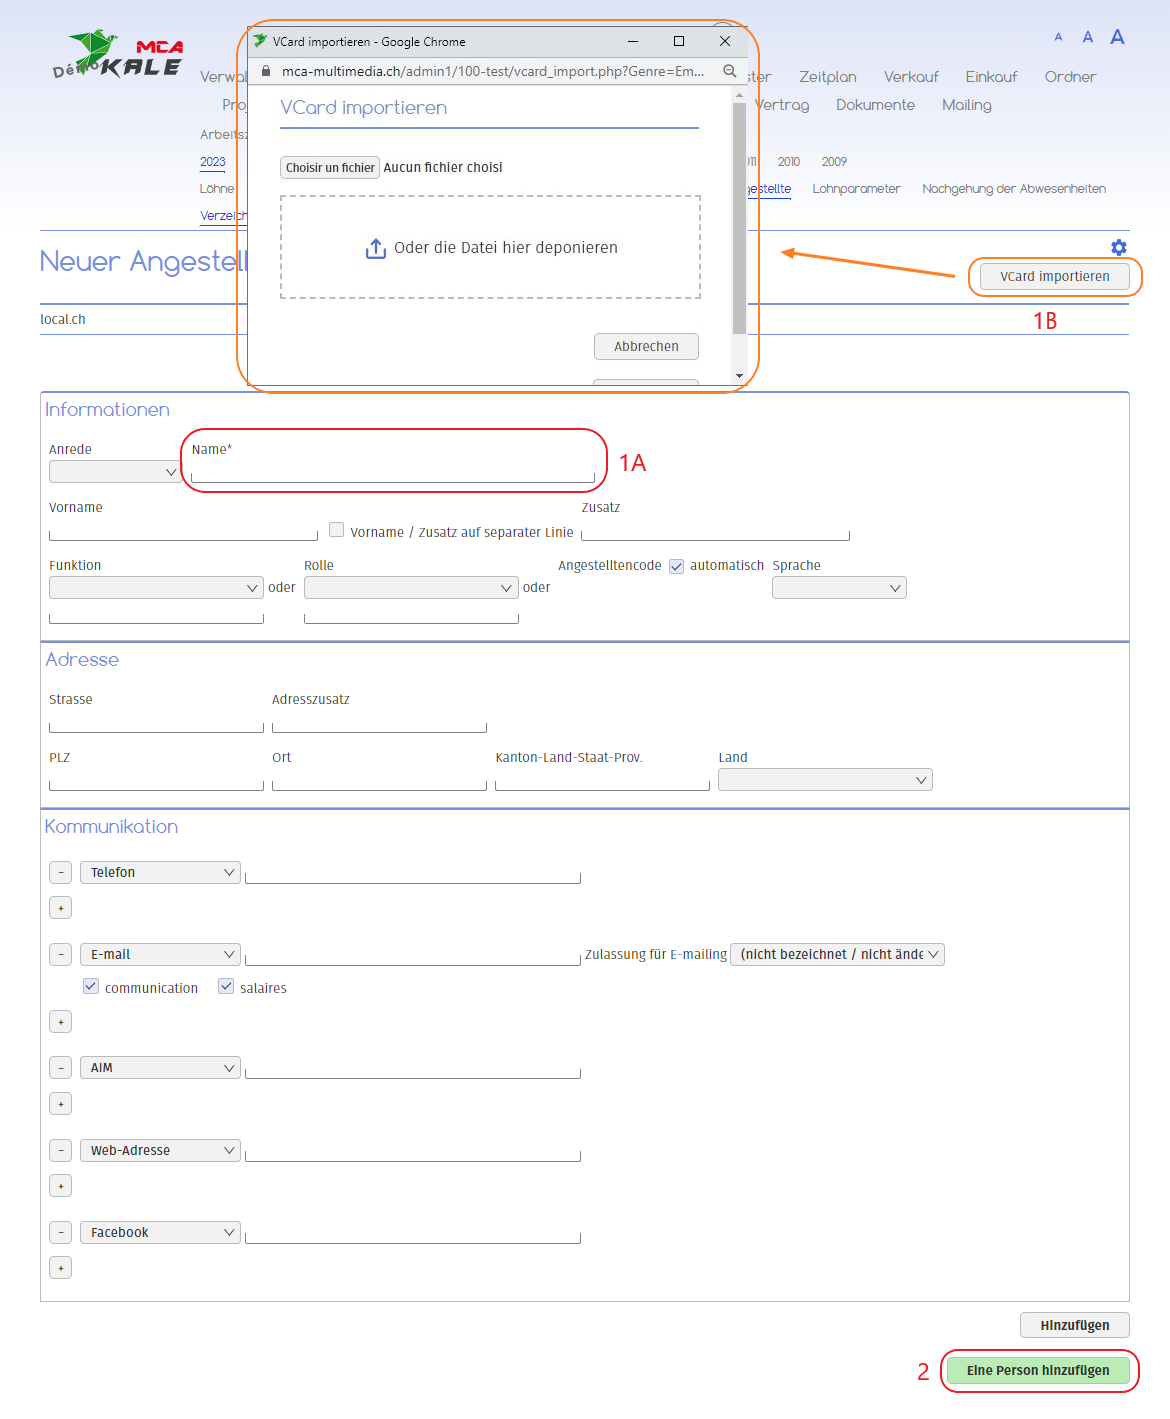Image resolution: width=1170 pixels, height=1419 pixels.
Task: Open the Anrede dropdown
Action: click(115, 472)
